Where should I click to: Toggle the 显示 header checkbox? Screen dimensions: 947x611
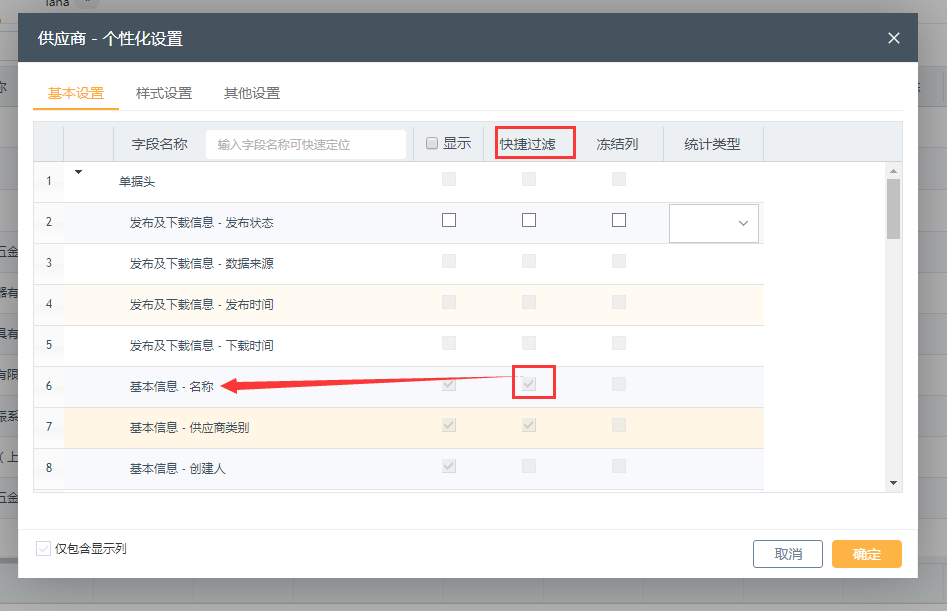[x=432, y=143]
